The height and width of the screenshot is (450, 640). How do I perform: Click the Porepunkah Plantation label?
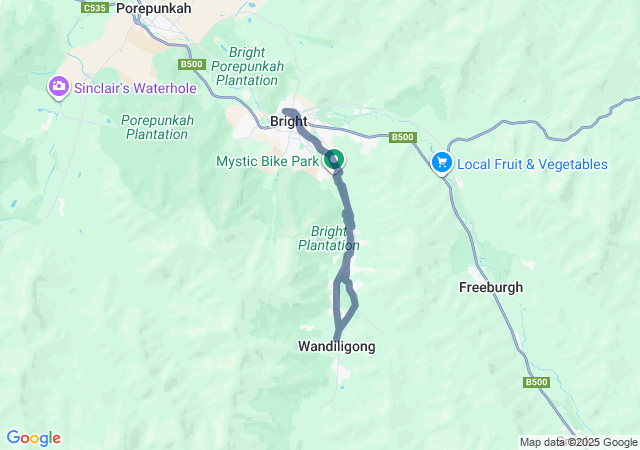tap(158, 127)
